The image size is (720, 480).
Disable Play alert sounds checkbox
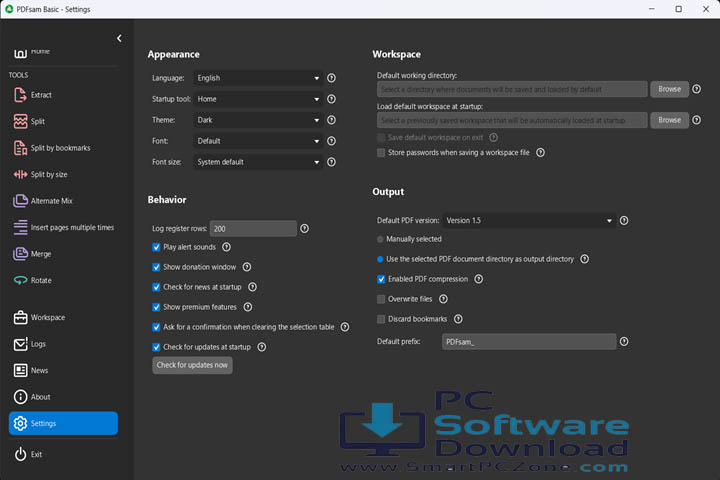(156, 247)
